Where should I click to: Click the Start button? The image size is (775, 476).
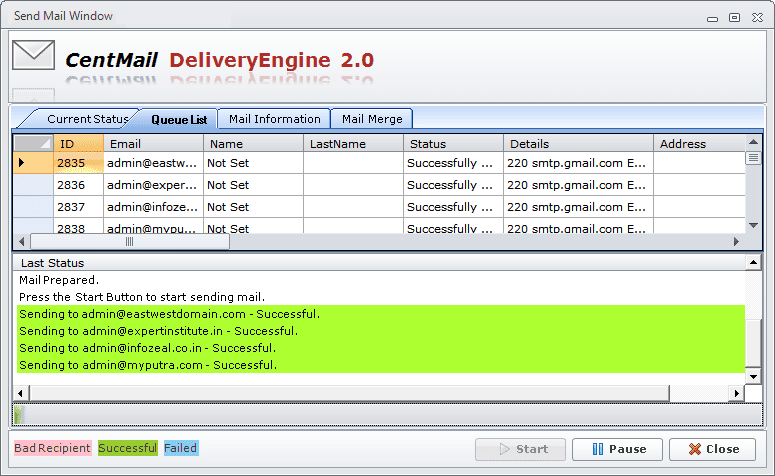pyautogui.click(x=520, y=449)
